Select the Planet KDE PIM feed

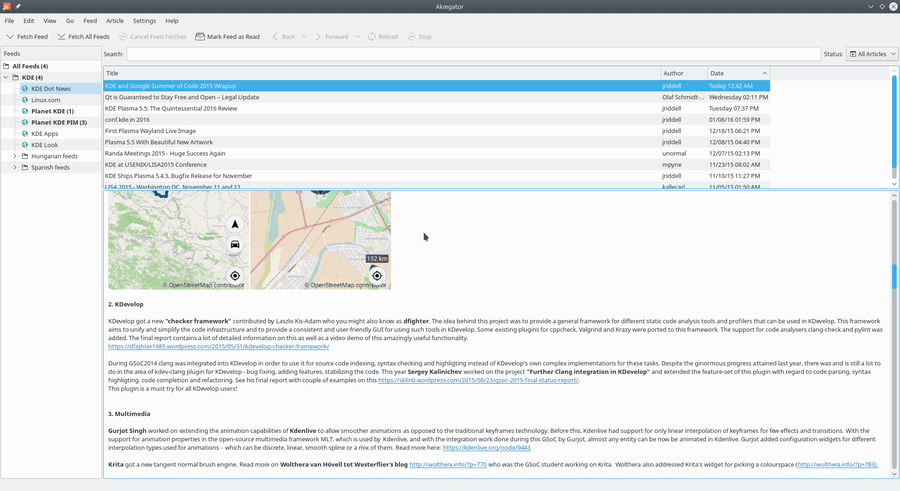pos(58,122)
